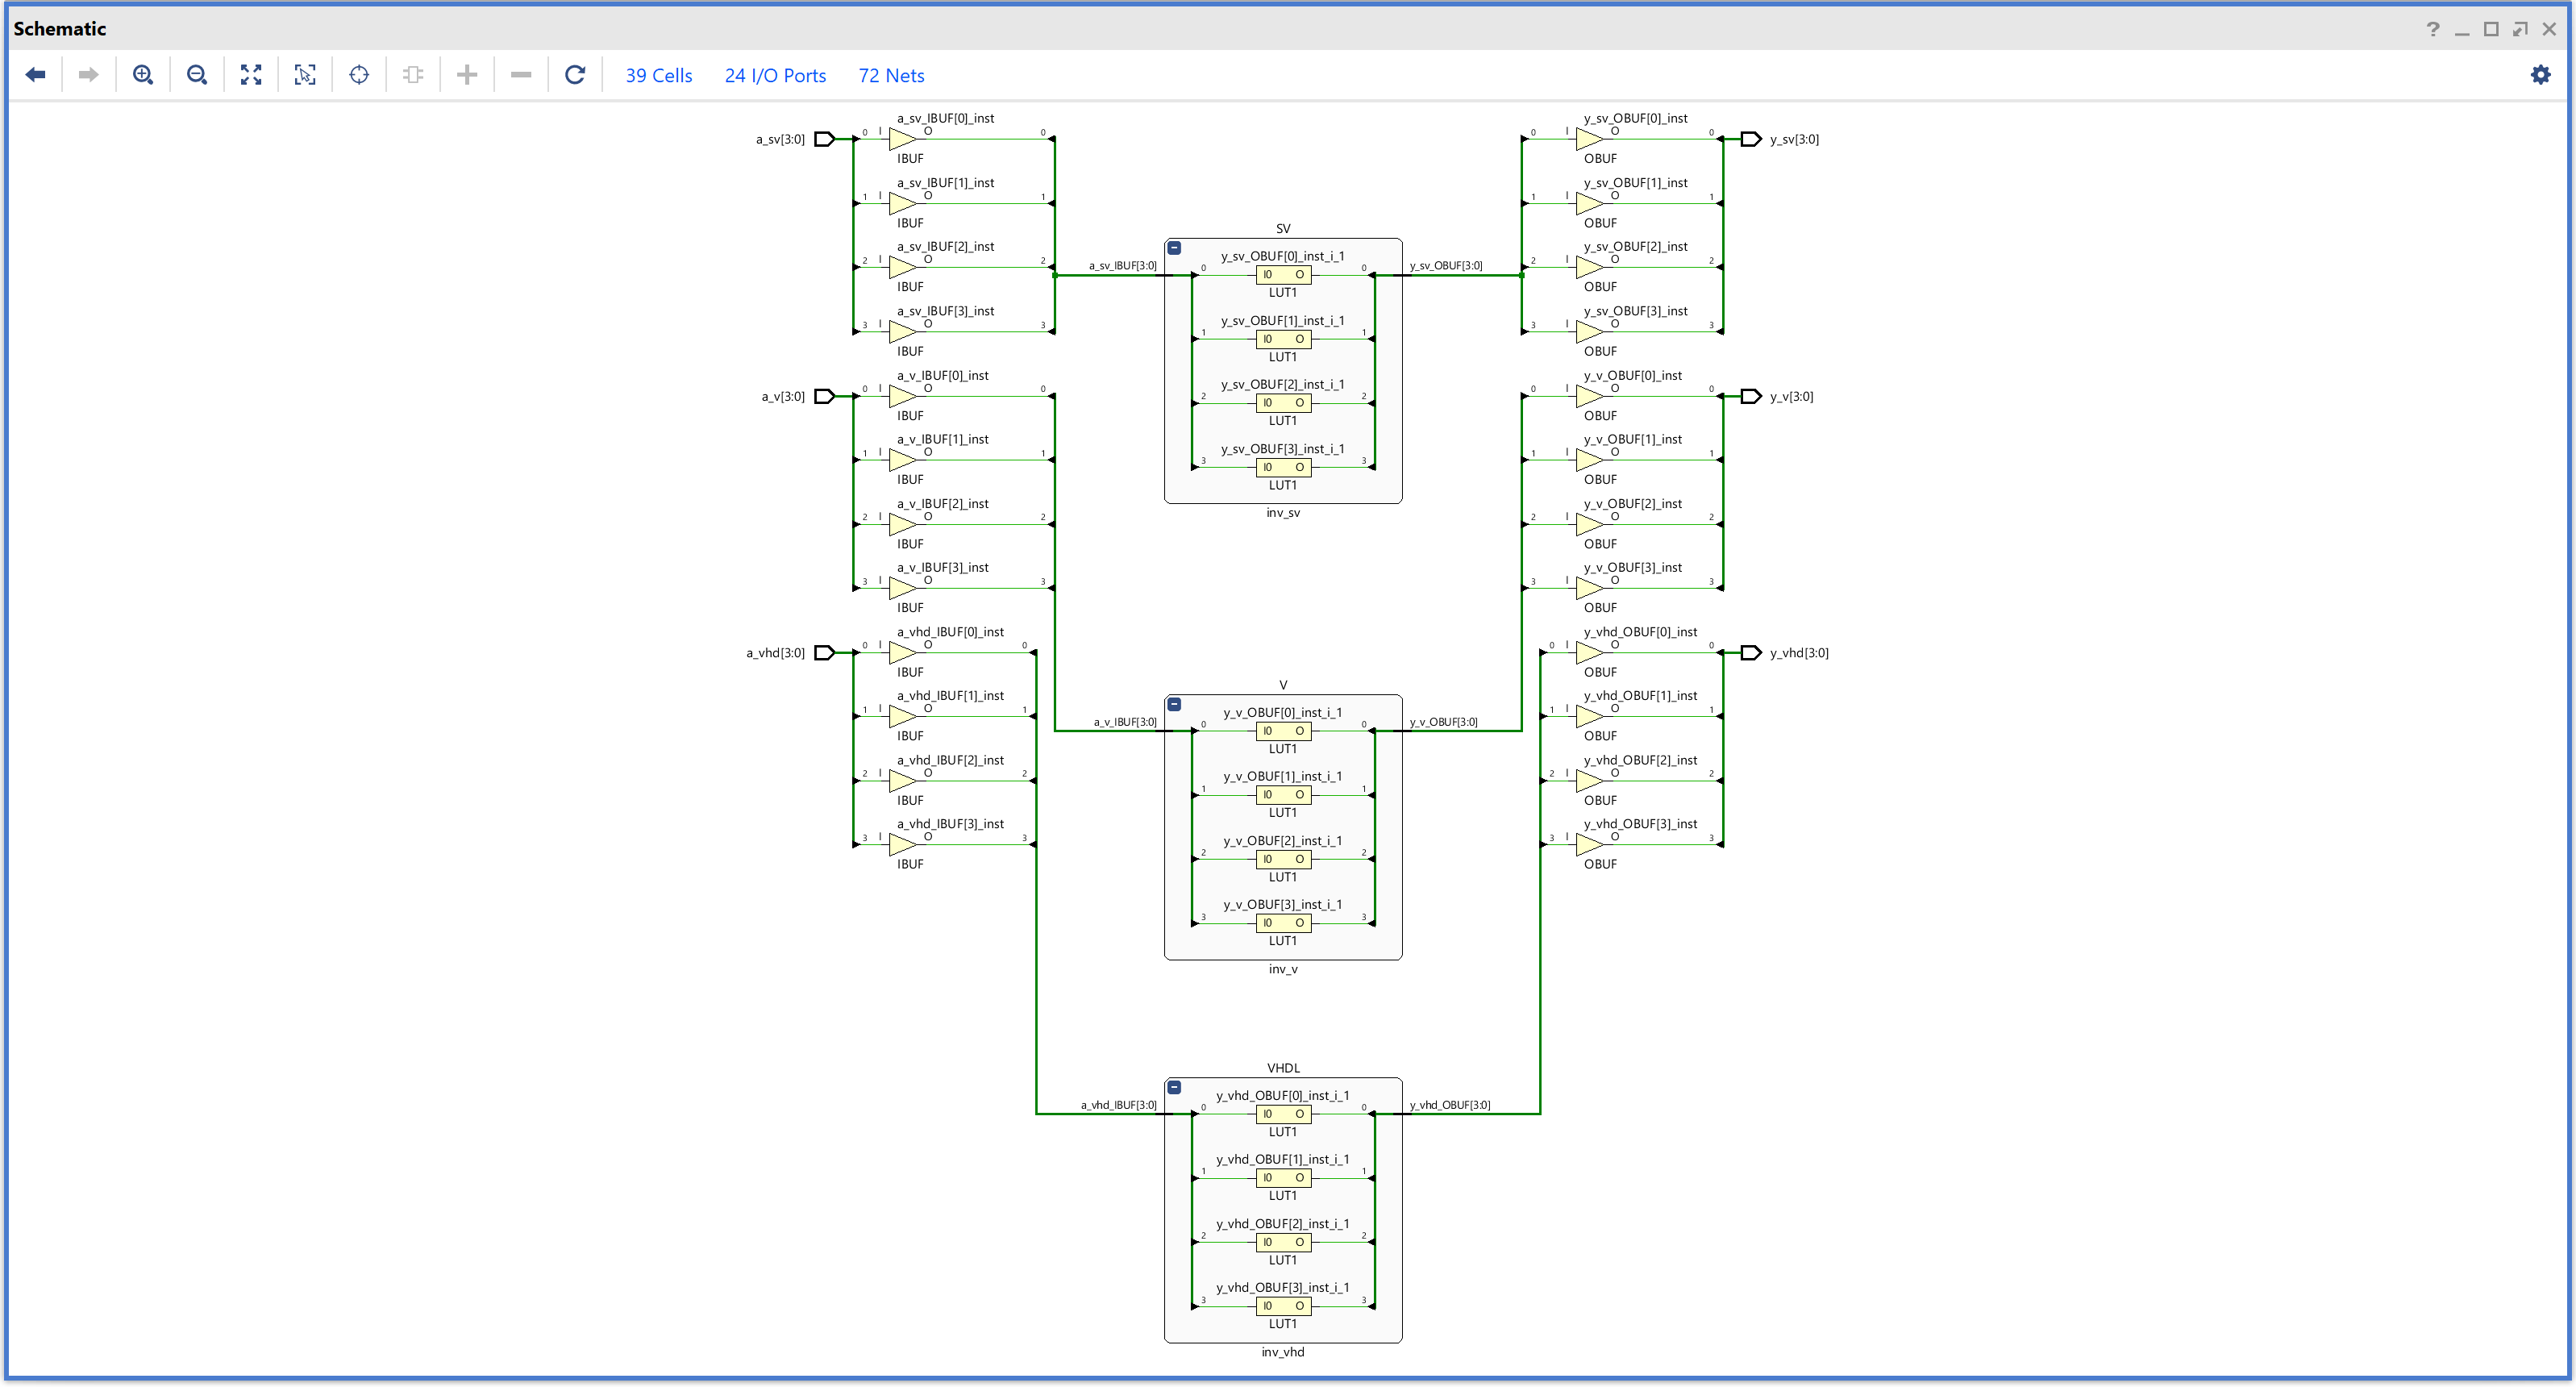Open the schematic help question mark
This screenshot has height=1387, width=2576.
(2433, 29)
